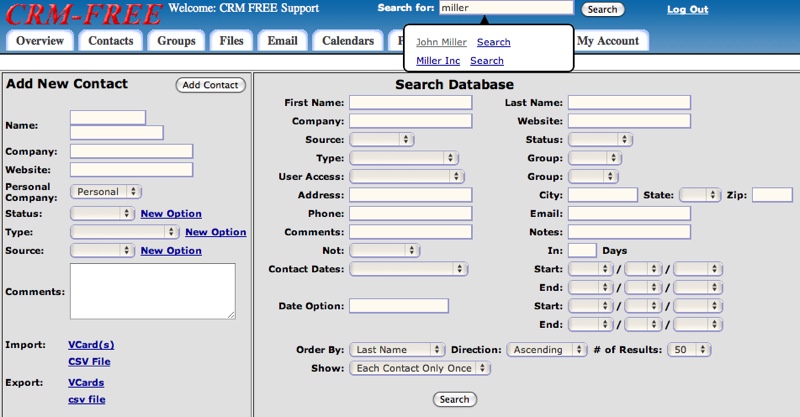This screenshot has width=800, height=417.
Task: Click the Last Name search field
Action: coord(630,103)
